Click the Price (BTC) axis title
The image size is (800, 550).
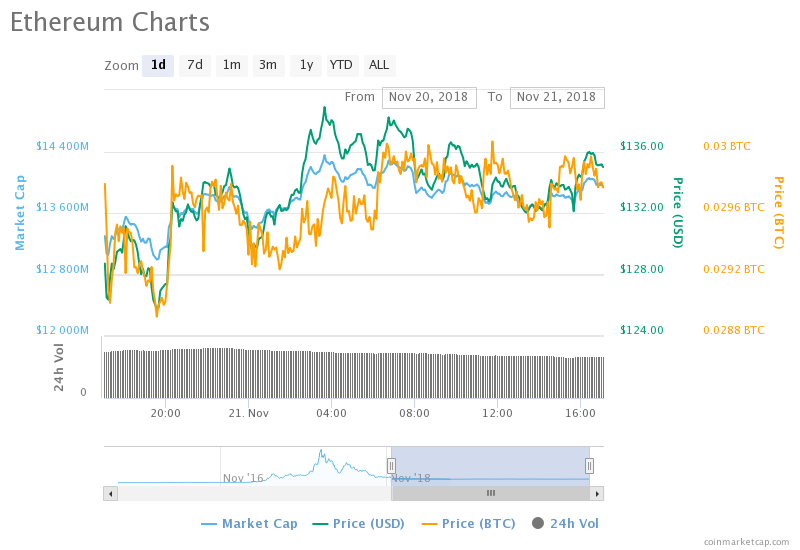pos(779,213)
